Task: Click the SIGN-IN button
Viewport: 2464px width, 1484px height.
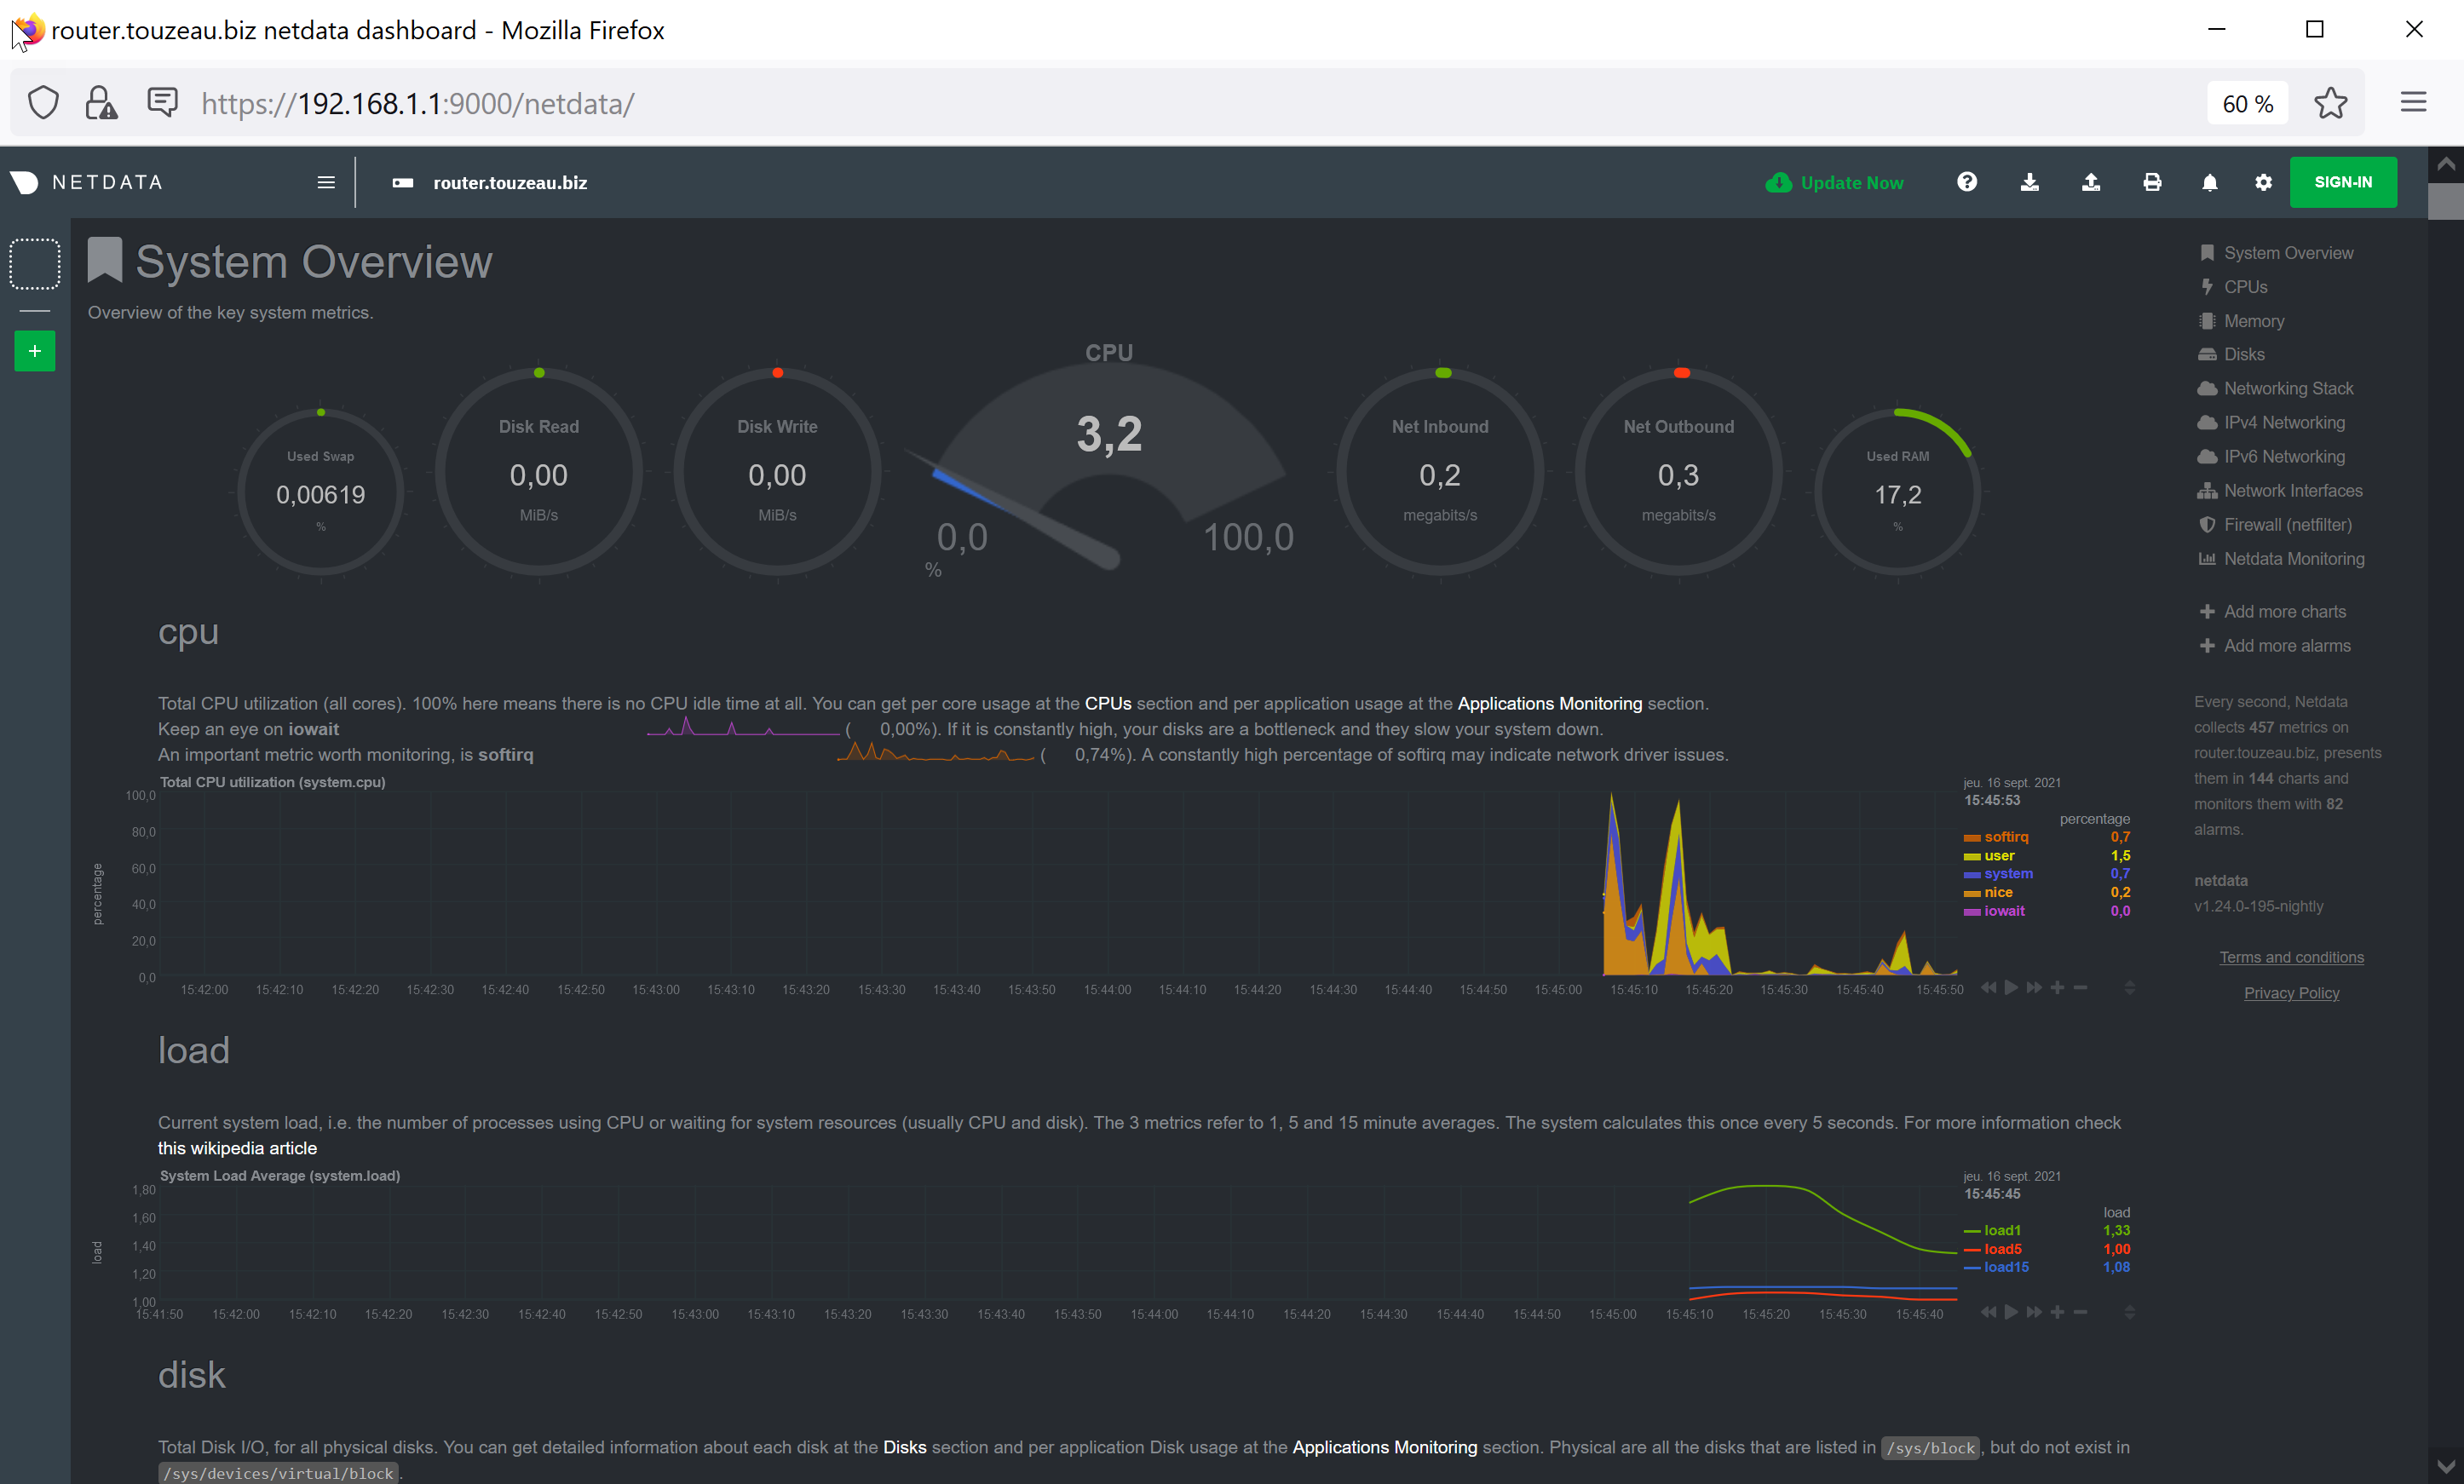Action: (x=2342, y=182)
